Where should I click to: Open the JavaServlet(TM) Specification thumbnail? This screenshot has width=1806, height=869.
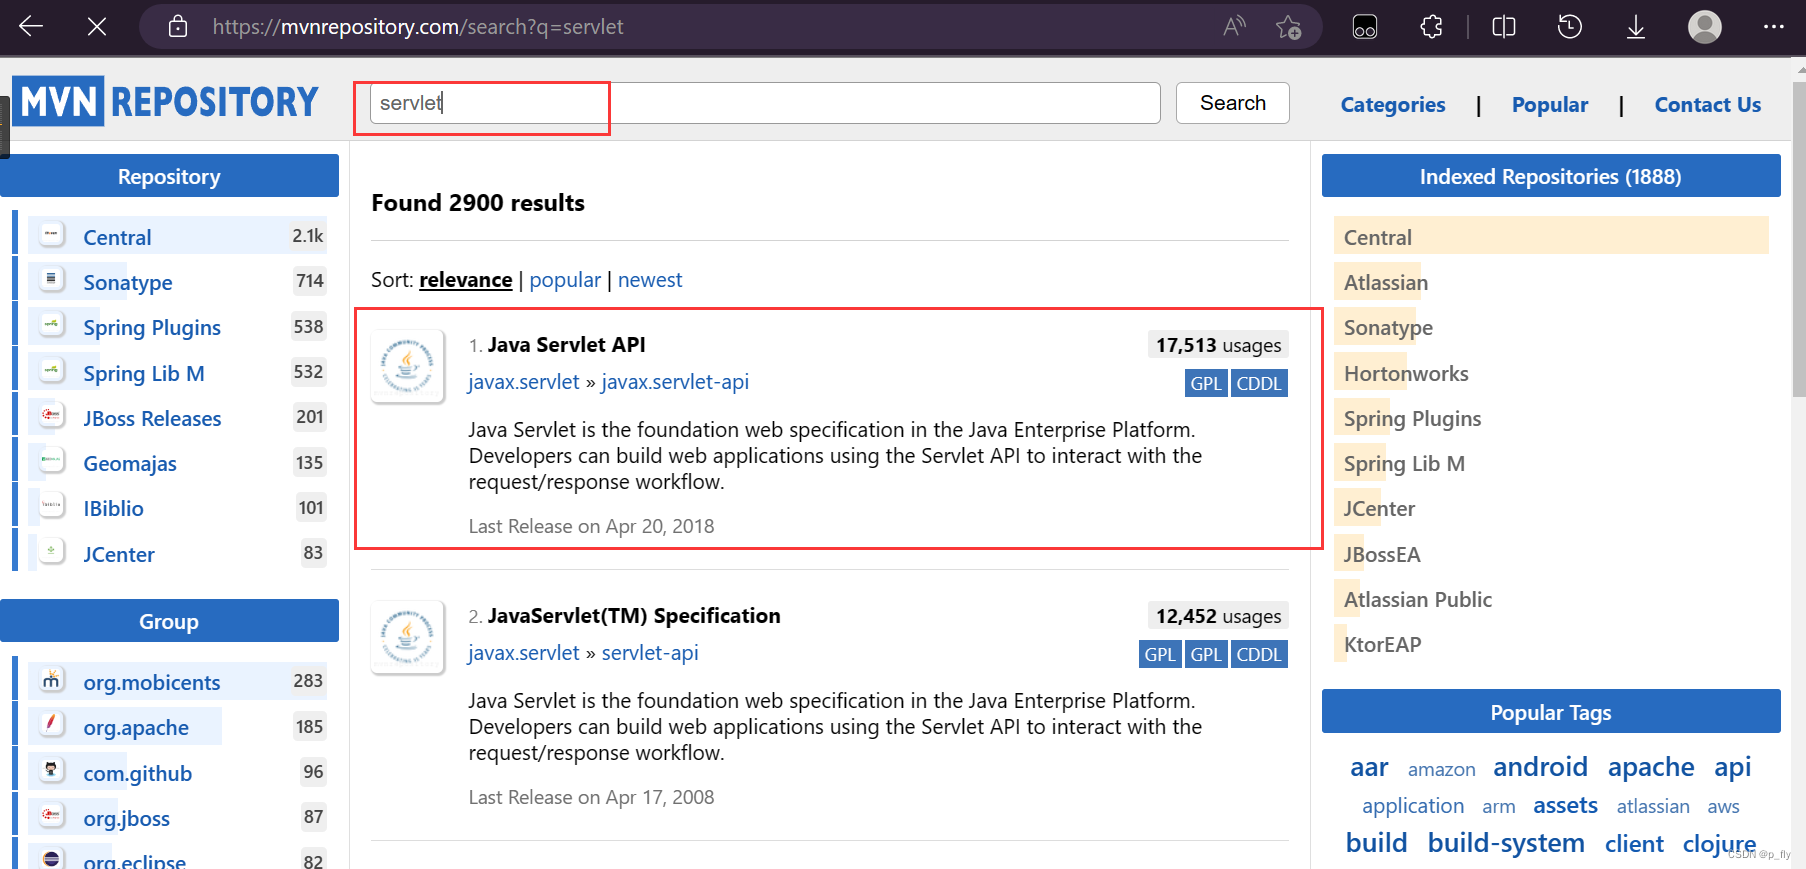point(408,637)
